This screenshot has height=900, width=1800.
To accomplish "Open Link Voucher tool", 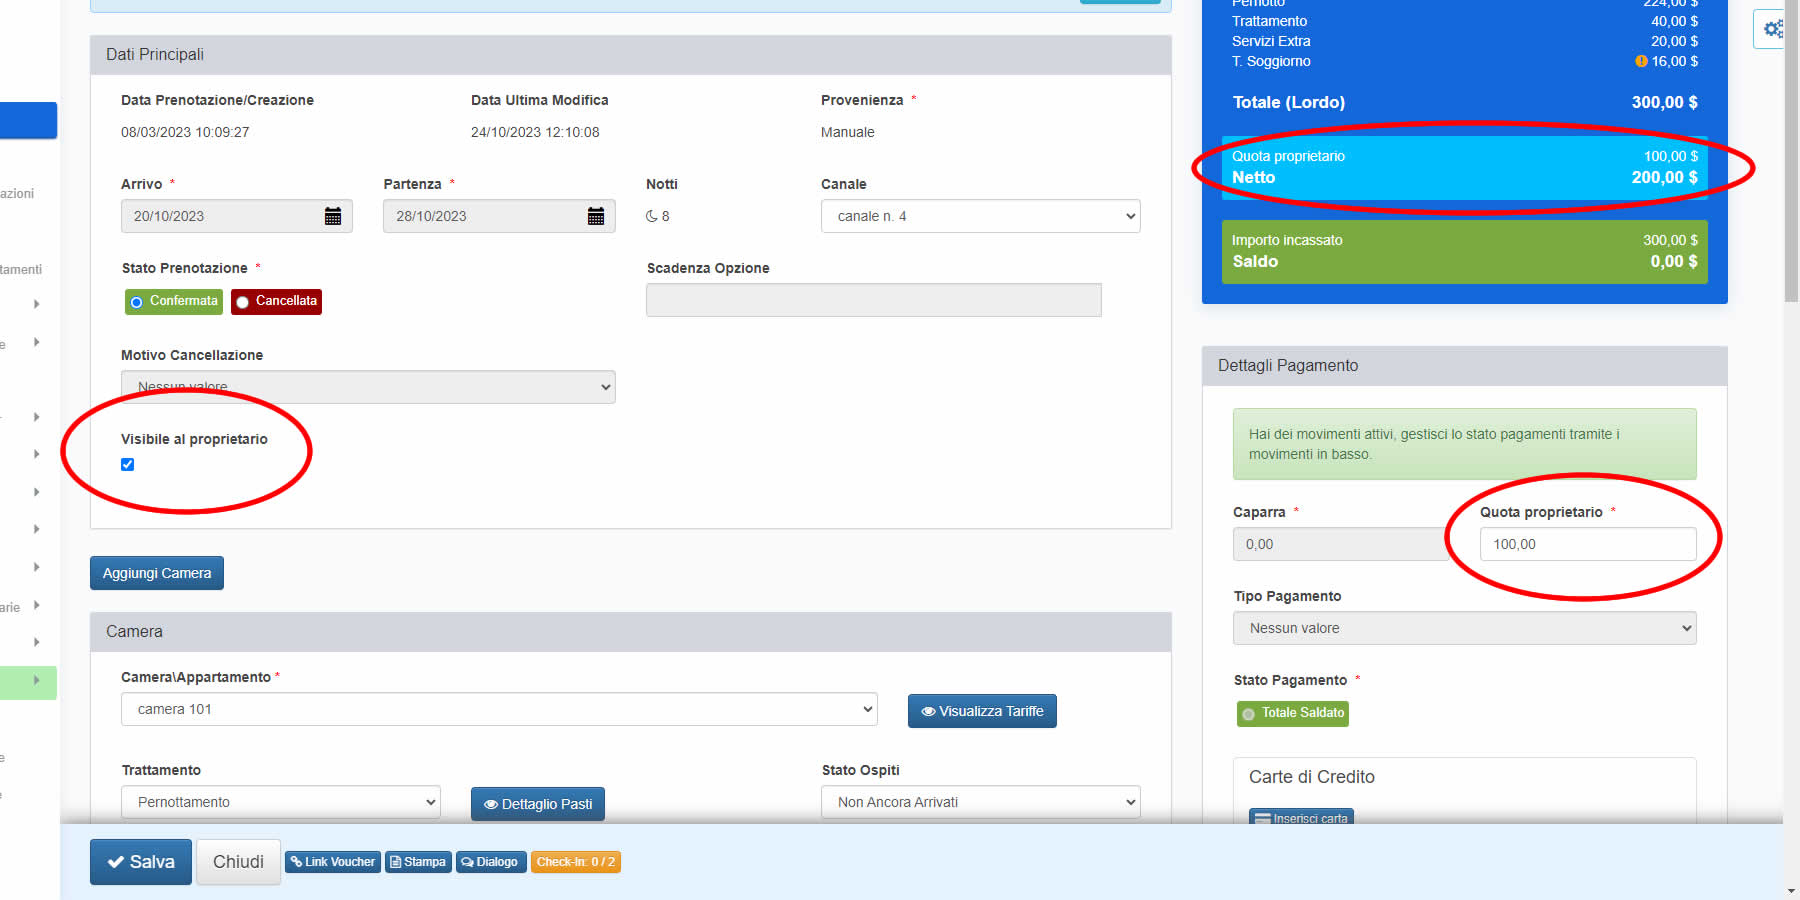I will (x=333, y=862).
